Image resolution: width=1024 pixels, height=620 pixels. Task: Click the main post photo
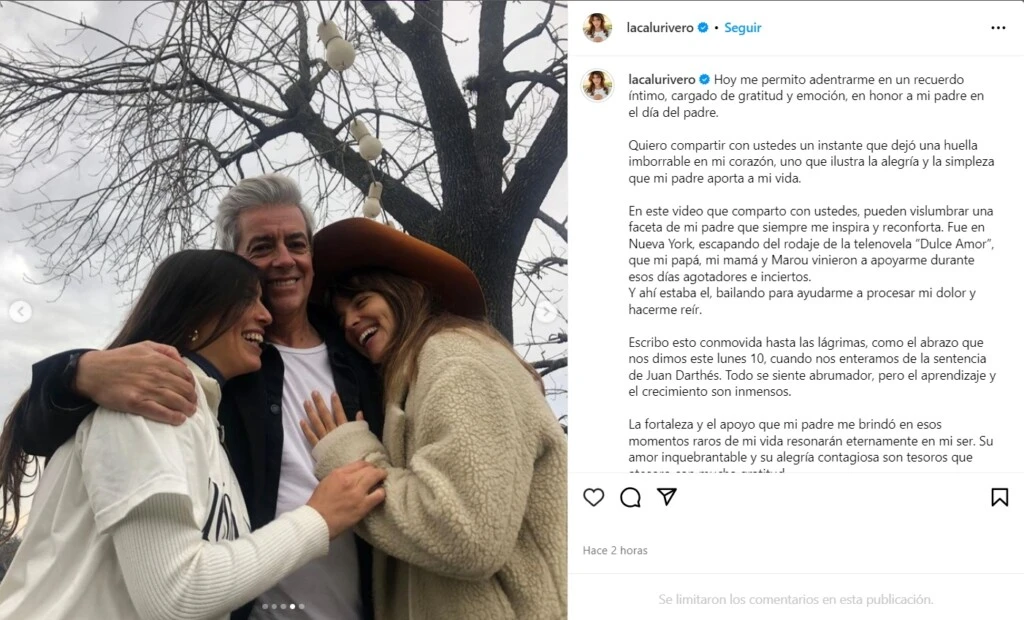(x=283, y=310)
